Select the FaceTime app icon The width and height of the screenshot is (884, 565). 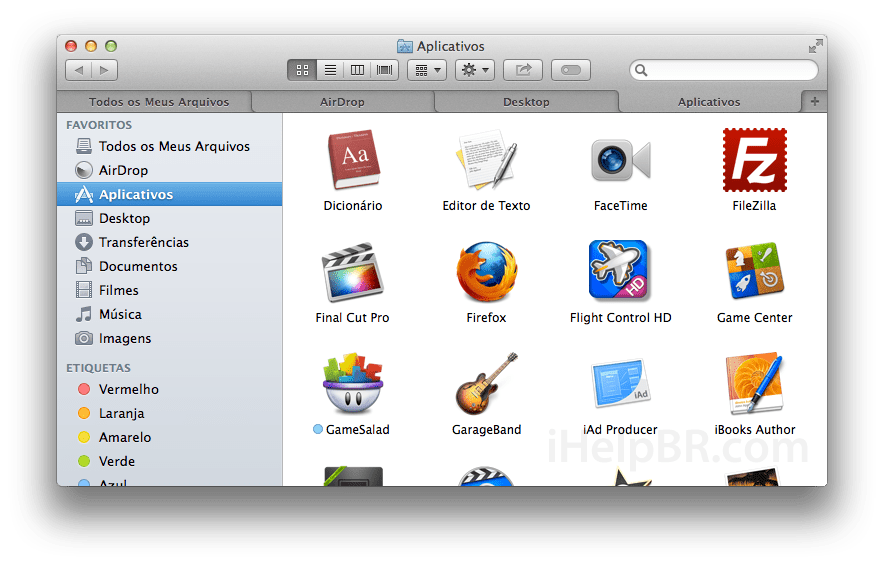coord(620,160)
